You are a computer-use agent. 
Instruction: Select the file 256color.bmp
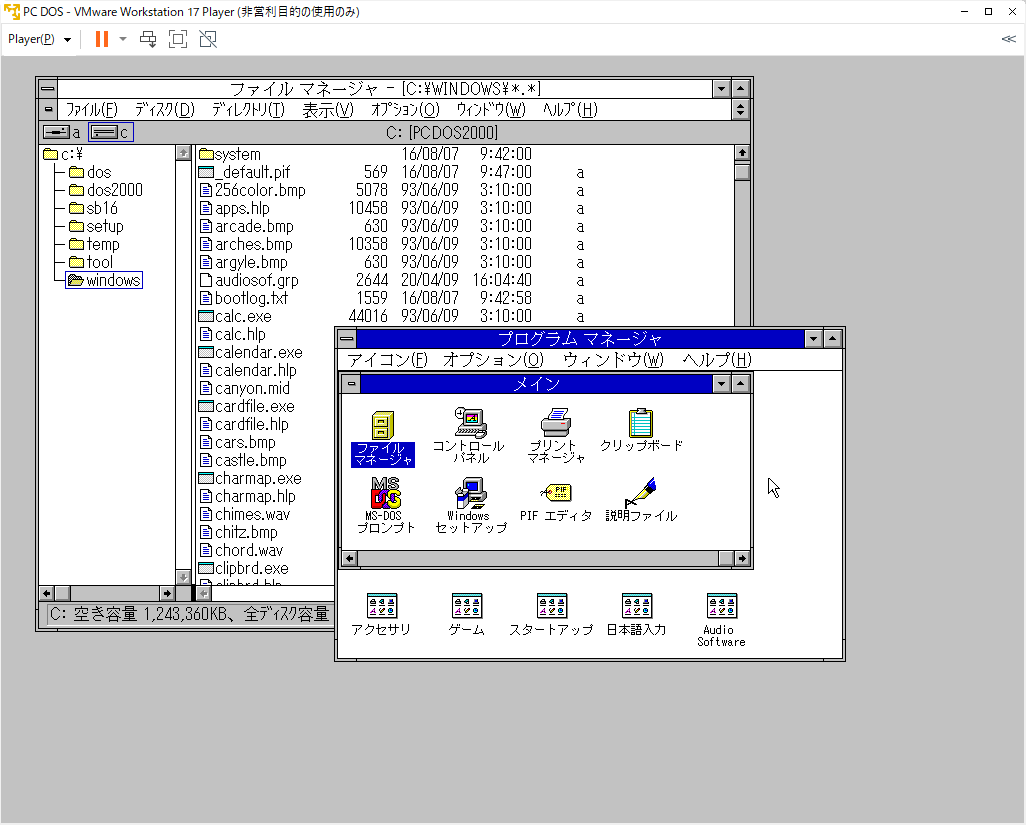(x=253, y=190)
